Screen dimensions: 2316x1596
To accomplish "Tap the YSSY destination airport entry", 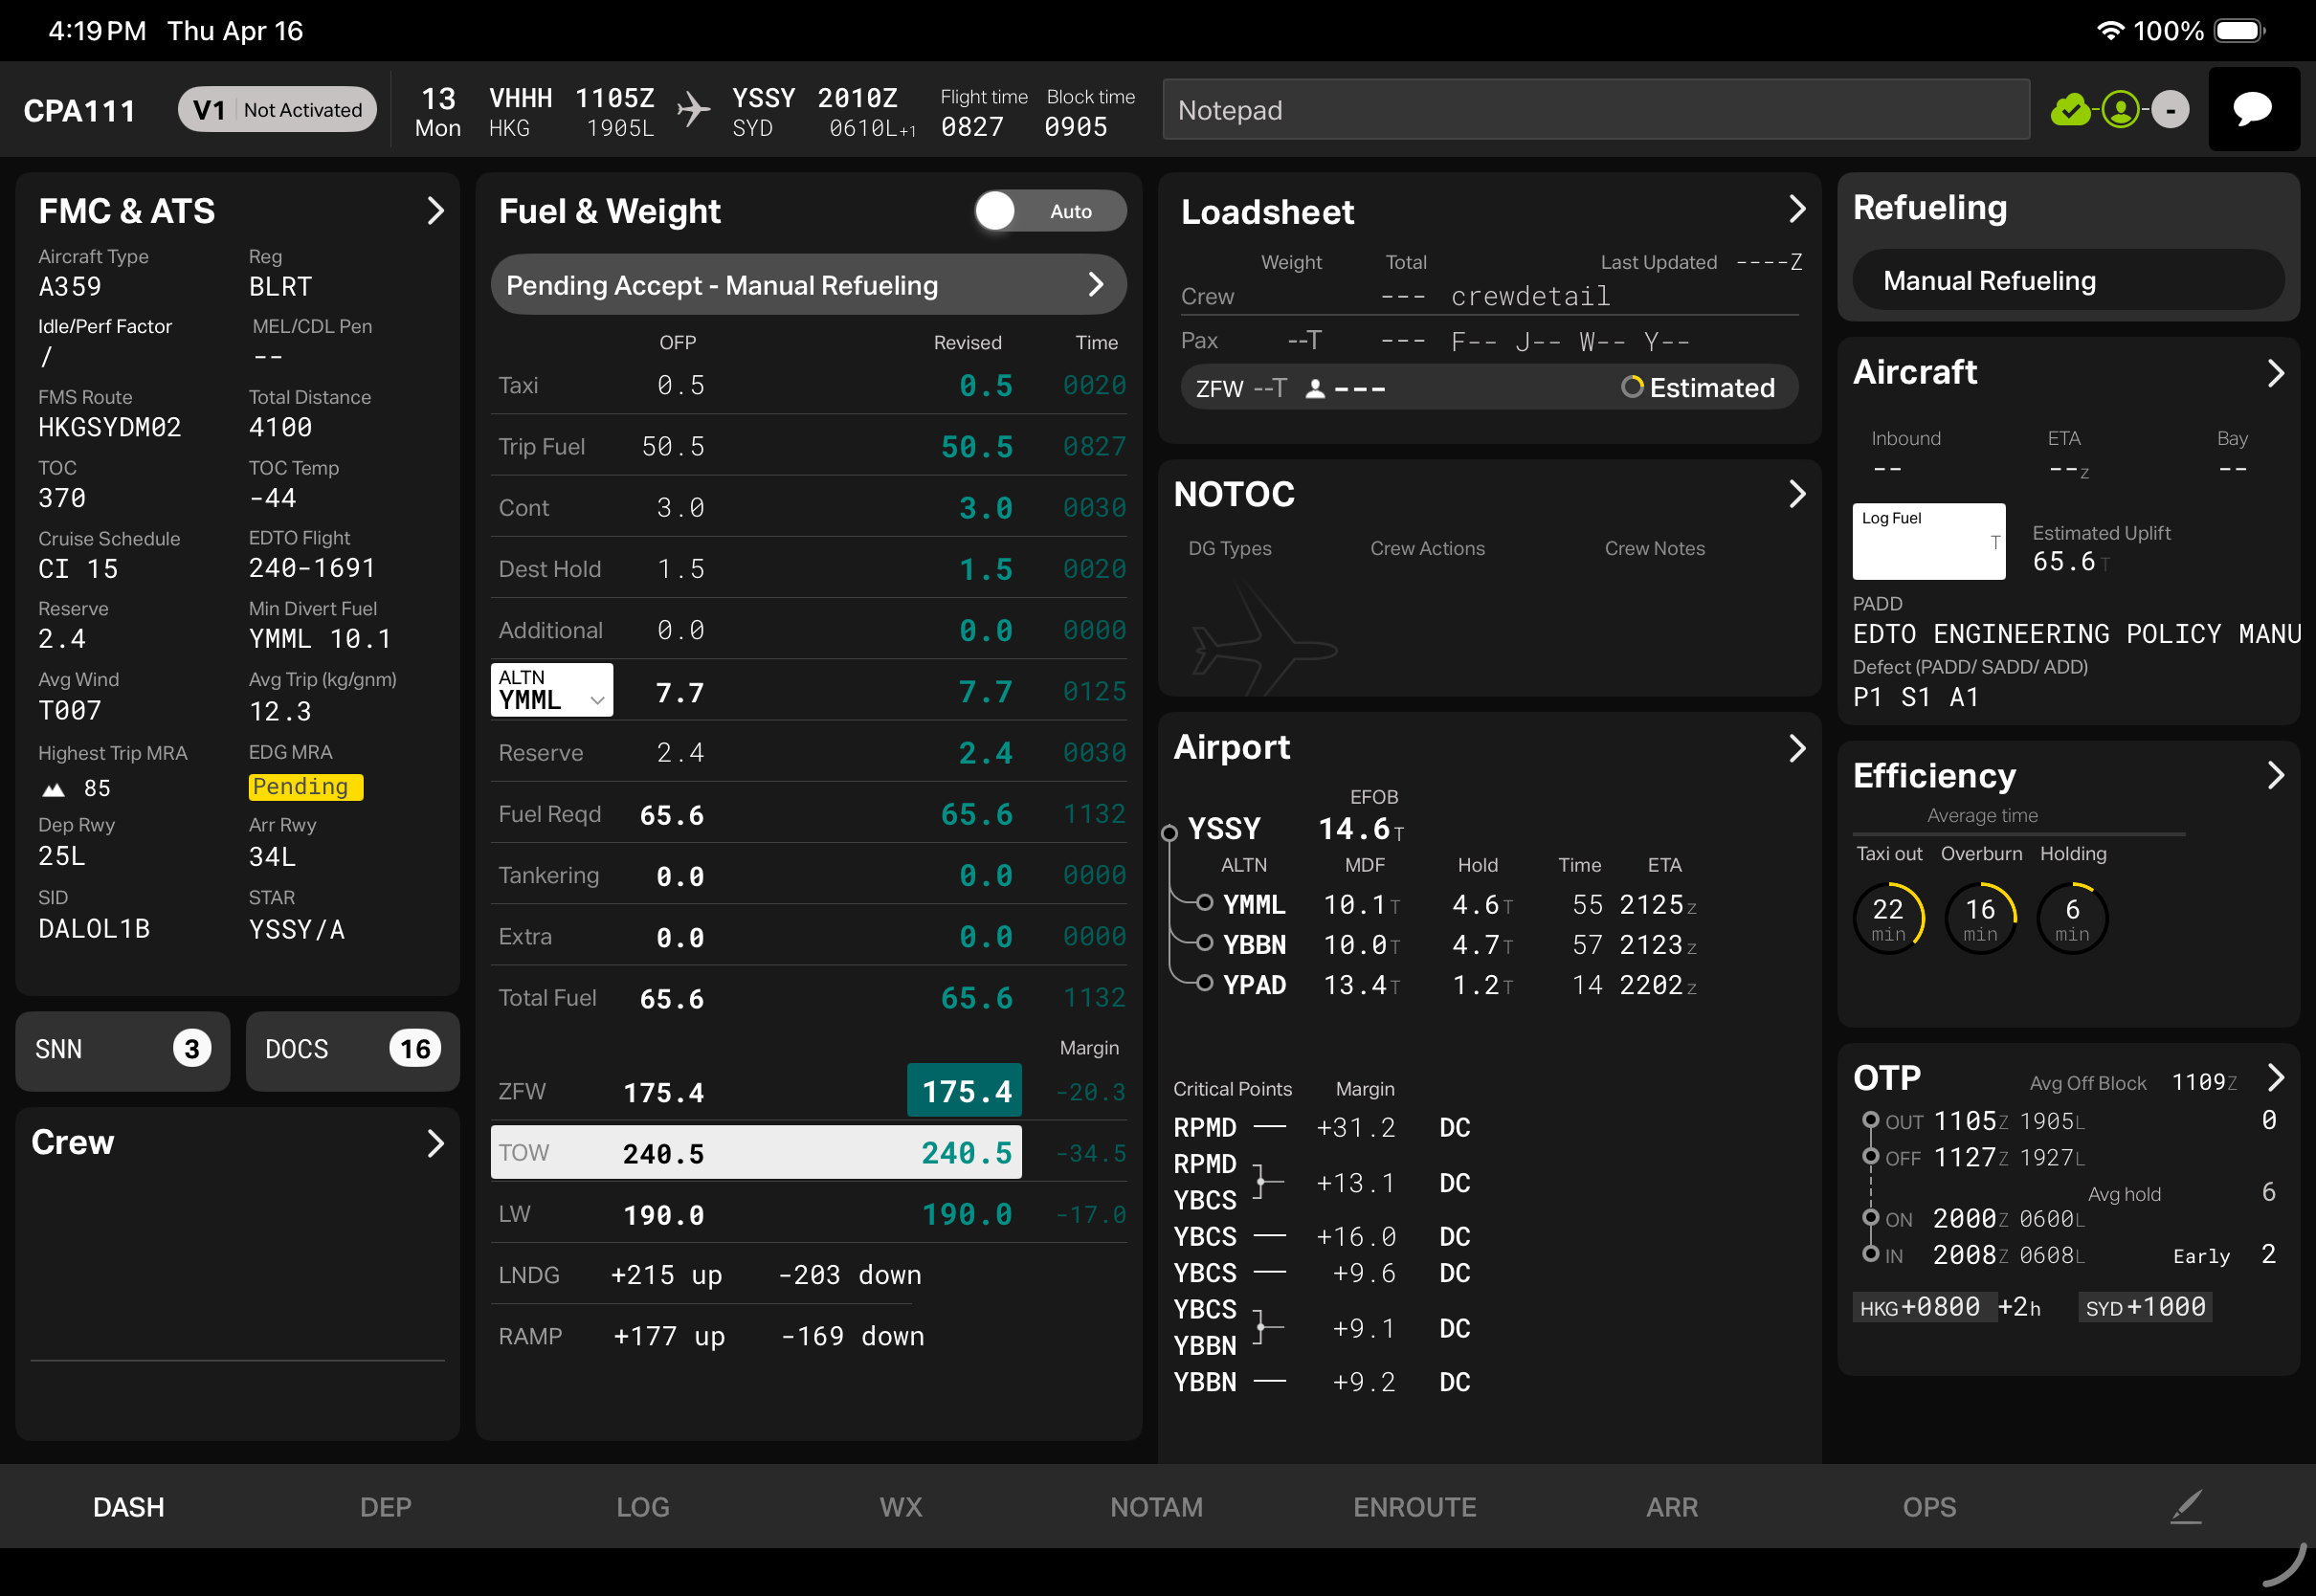I will 1224,829.
